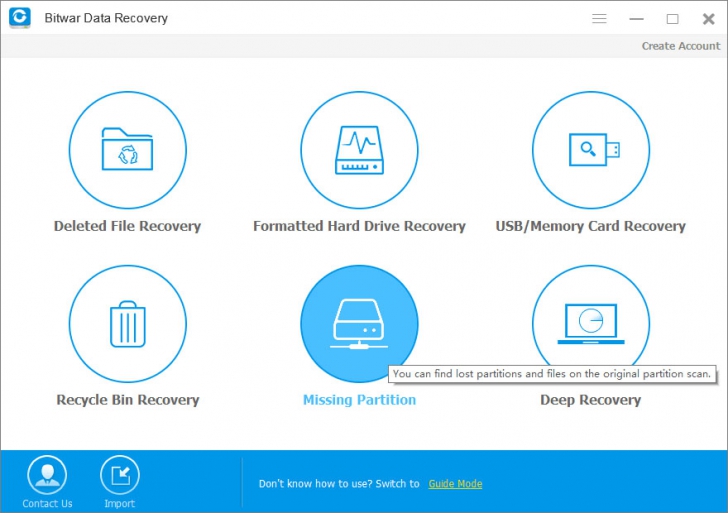Open the hamburger menu in title bar
This screenshot has width=728, height=513.
click(599, 19)
